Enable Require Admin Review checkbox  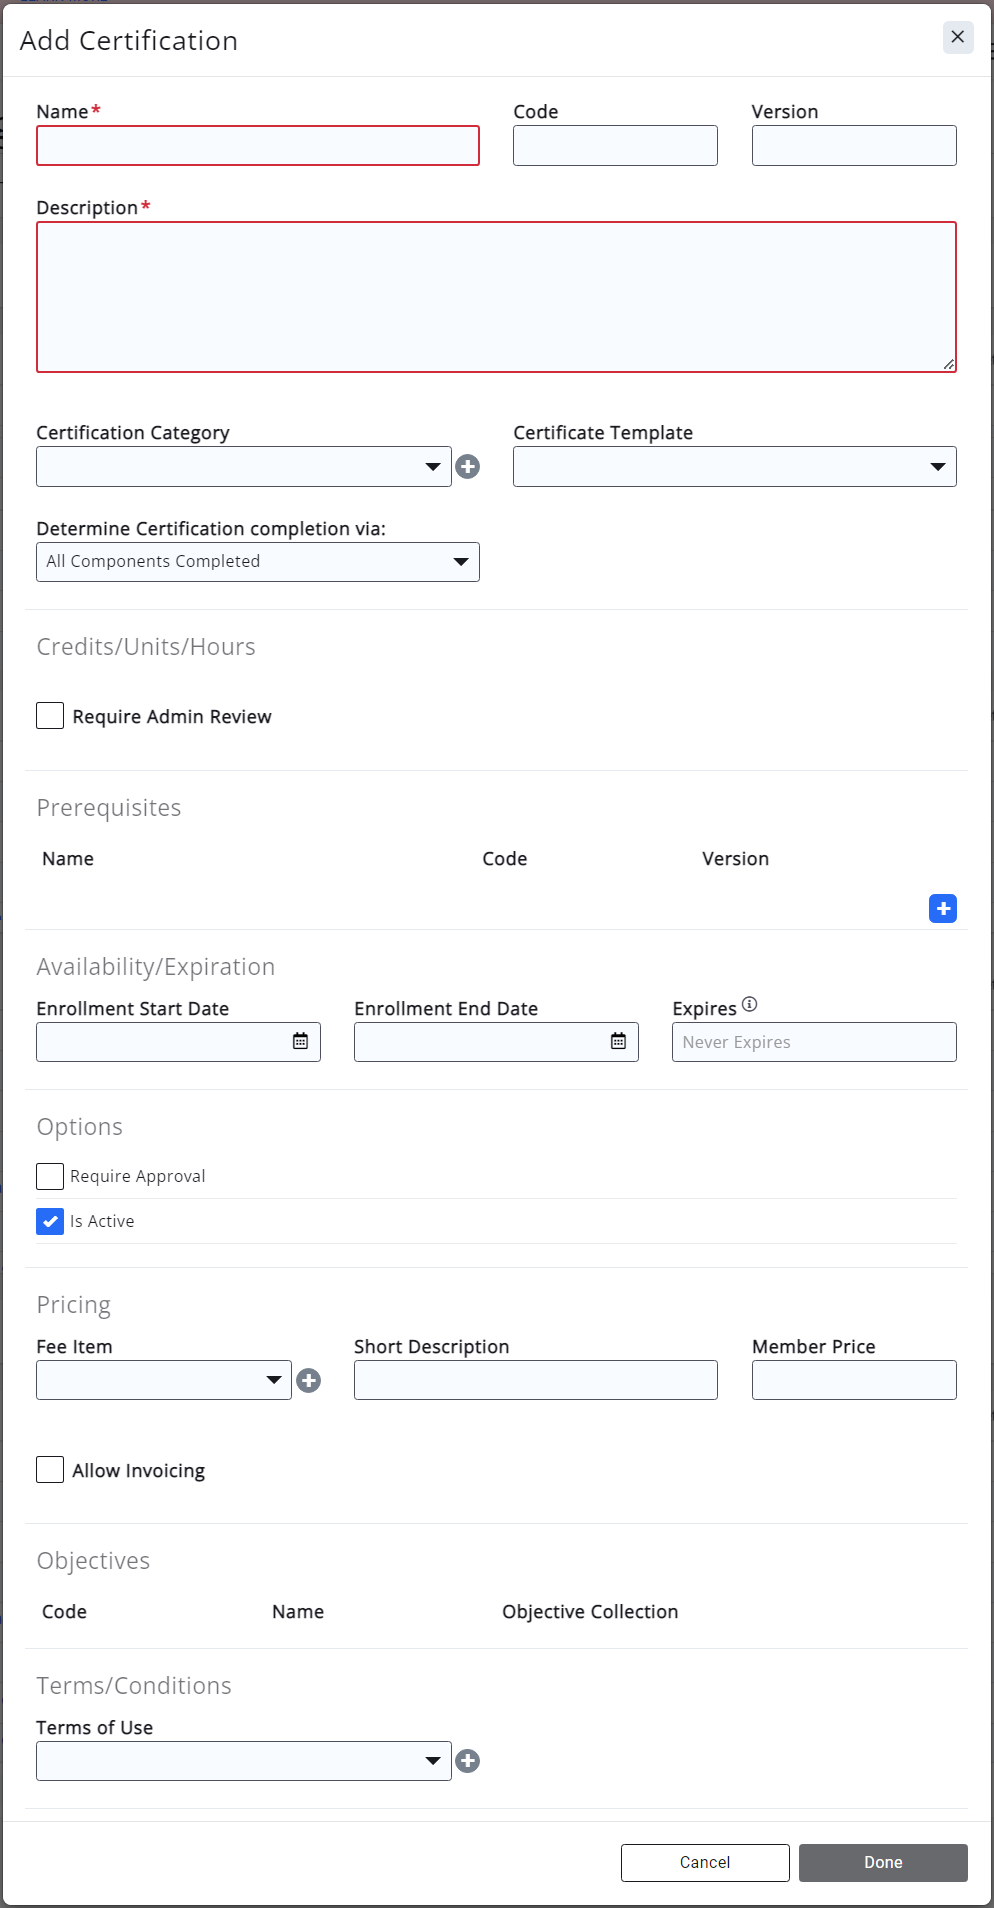[x=50, y=716]
